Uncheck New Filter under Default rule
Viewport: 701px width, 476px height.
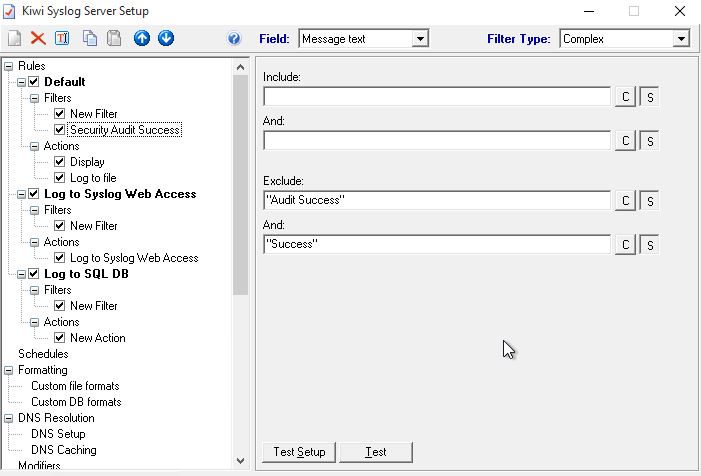coord(59,114)
